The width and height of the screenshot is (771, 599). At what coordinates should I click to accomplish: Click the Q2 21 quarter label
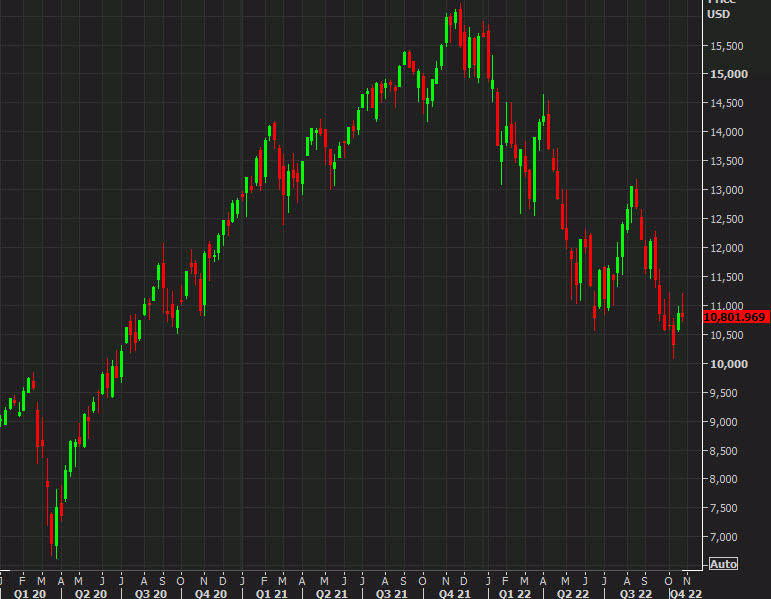(331, 594)
